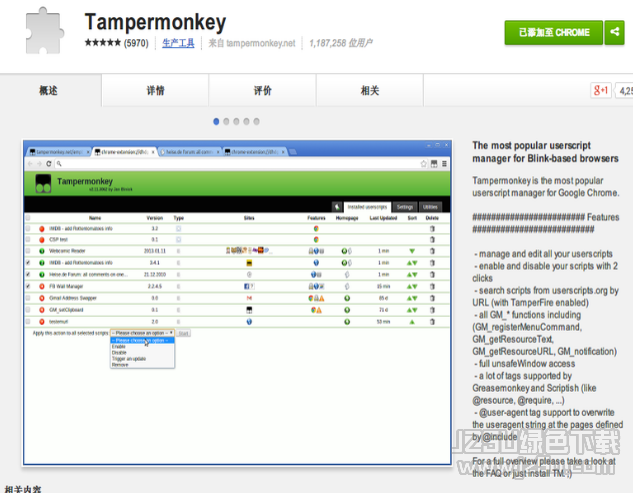Uncheck the FB Wall Manager row checkbox

(x=28, y=286)
